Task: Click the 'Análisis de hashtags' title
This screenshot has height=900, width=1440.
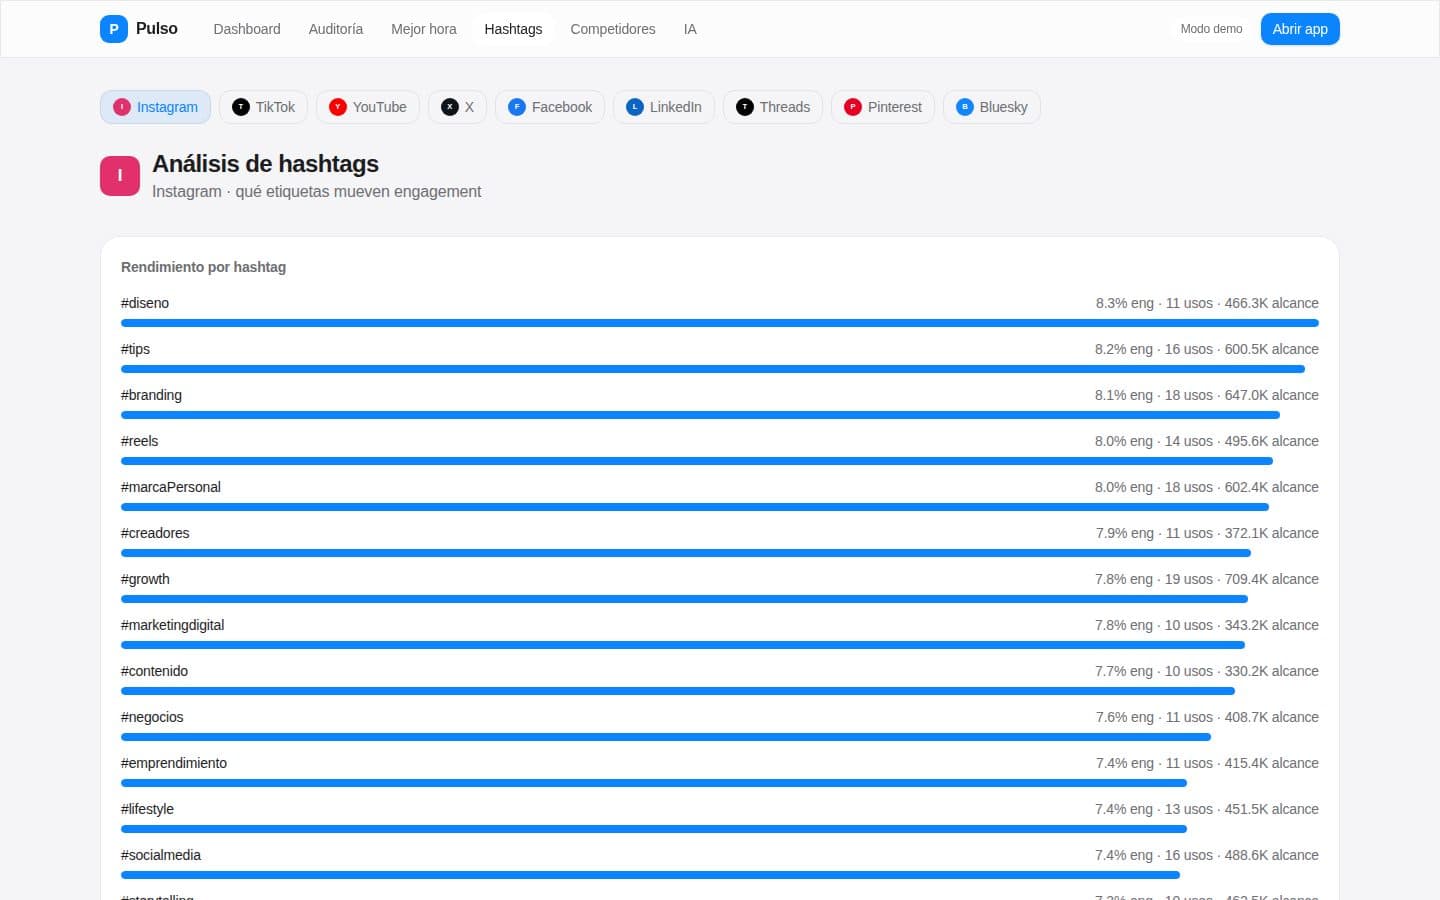Action: pyautogui.click(x=265, y=164)
